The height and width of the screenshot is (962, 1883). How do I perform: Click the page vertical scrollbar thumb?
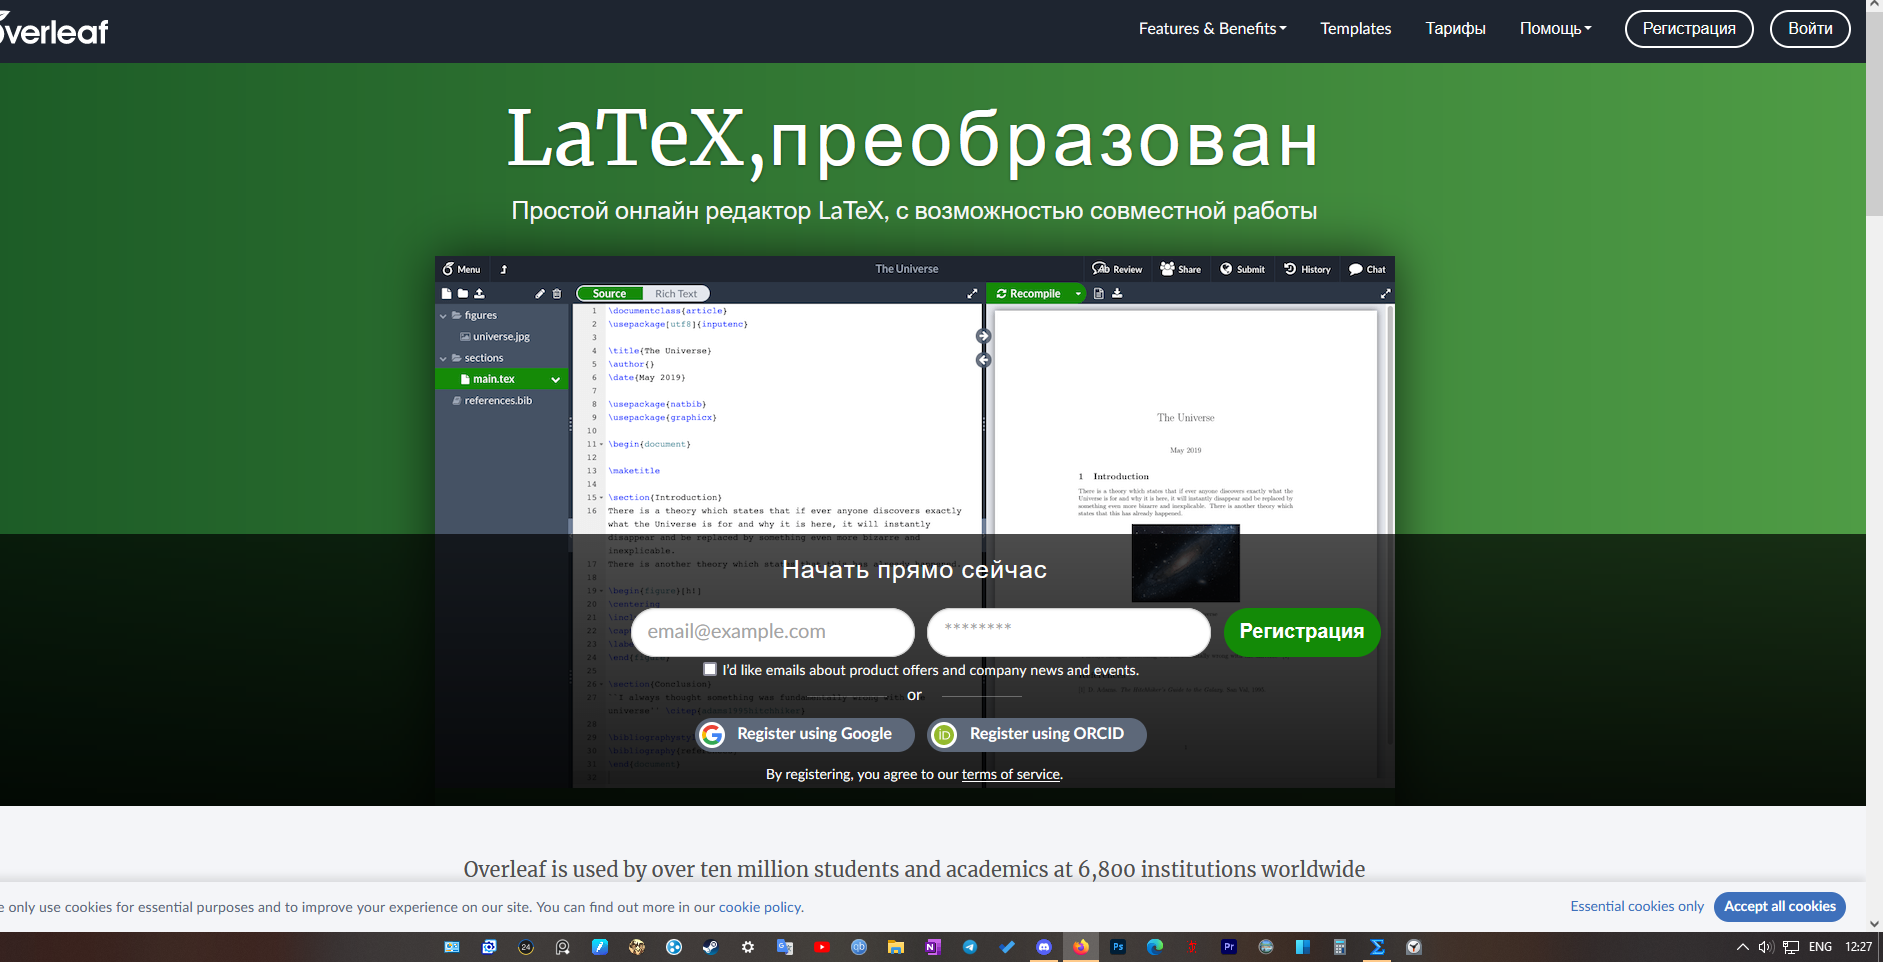[x=1875, y=115]
